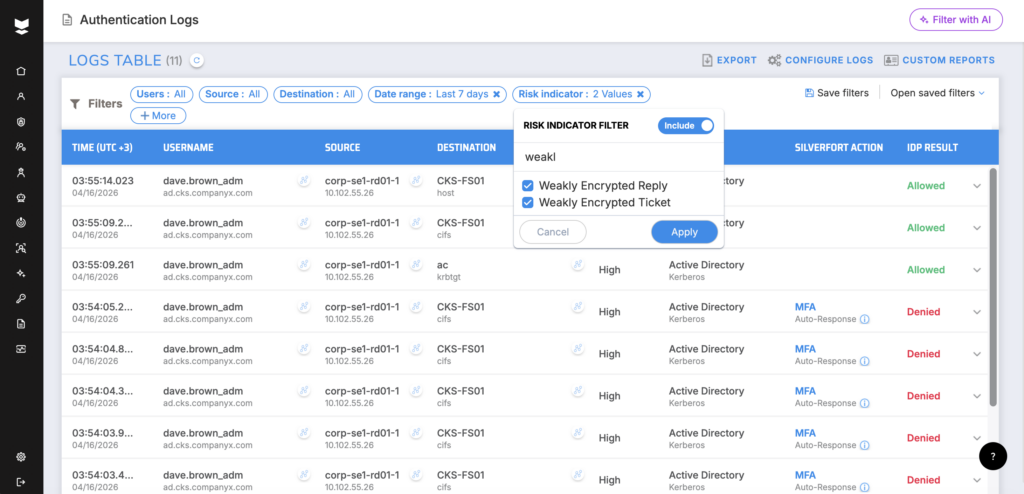
Task: Expand the 03:55:14.023 log row chevron
Action: tap(977, 186)
